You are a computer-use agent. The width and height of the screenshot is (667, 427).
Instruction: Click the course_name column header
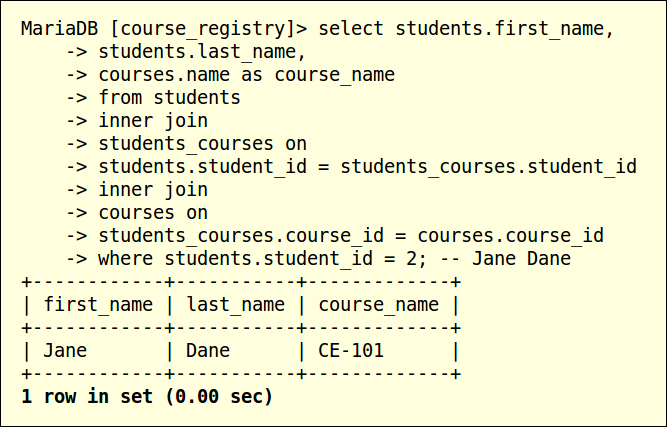coord(379,305)
